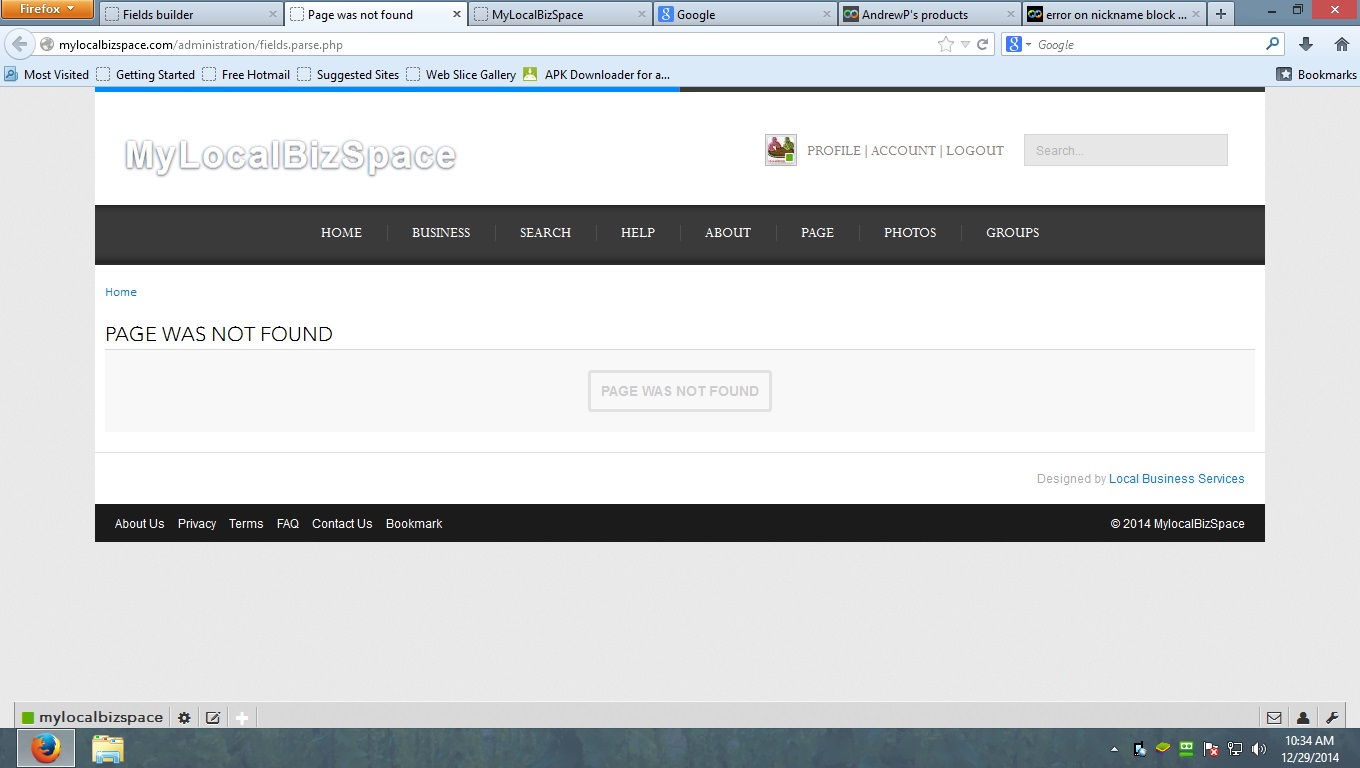This screenshot has width=1360, height=768.
Task: Click Contact Us in the footer
Action: (x=342, y=524)
